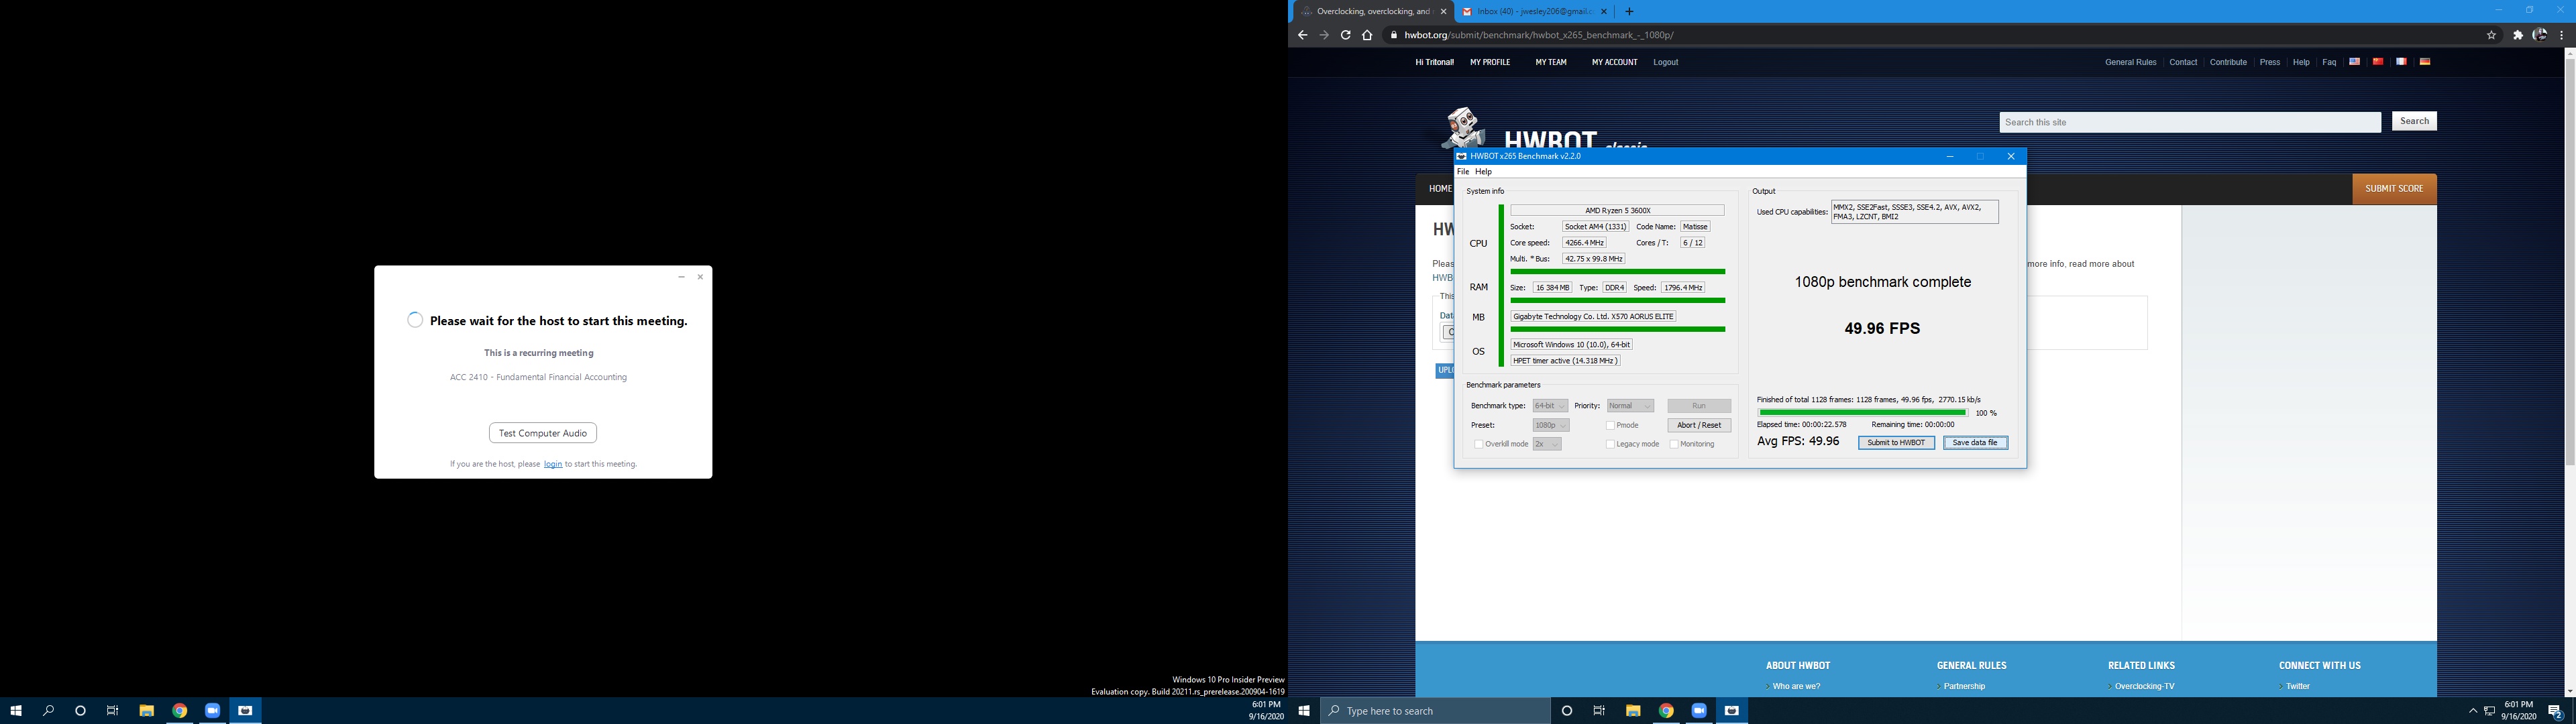Enable Overkill mode checkbox
Viewport: 2576px width, 724px height.
(x=1479, y=444)
